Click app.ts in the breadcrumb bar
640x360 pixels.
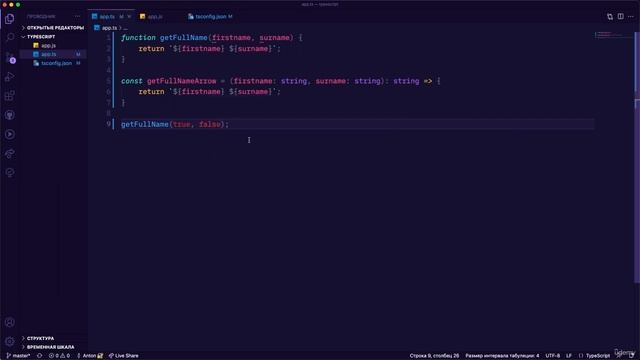(x=105, y=28)
